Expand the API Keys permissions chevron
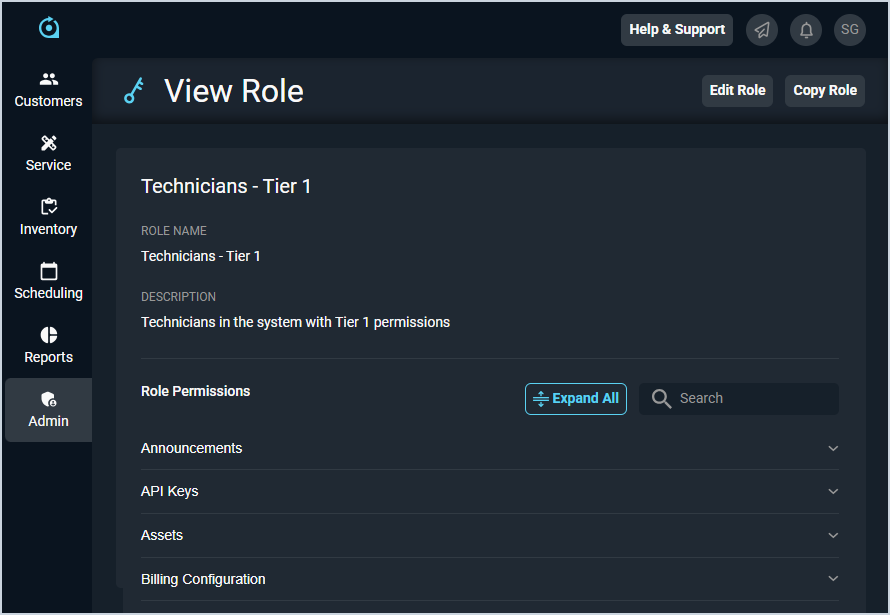 [x=833, y=491]
